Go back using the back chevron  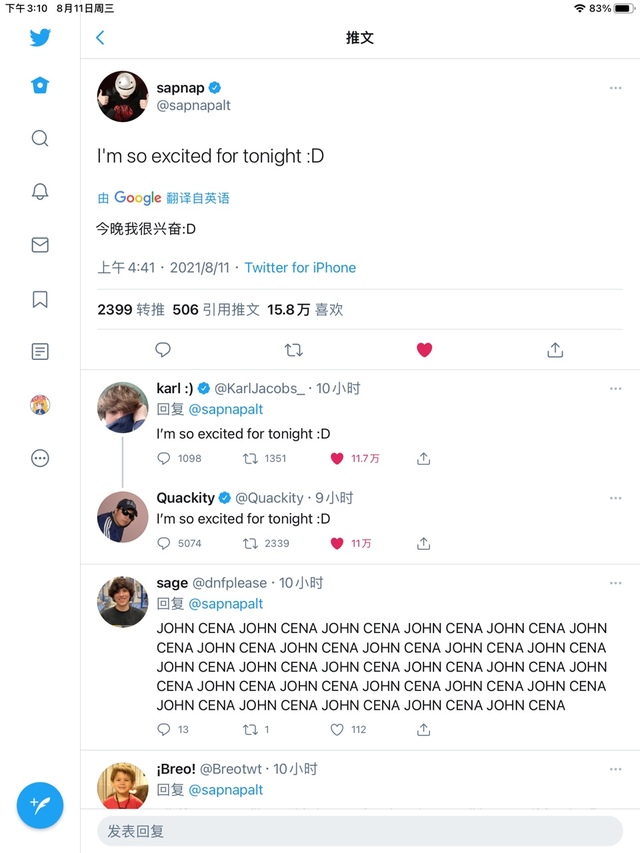pos(100,38)
